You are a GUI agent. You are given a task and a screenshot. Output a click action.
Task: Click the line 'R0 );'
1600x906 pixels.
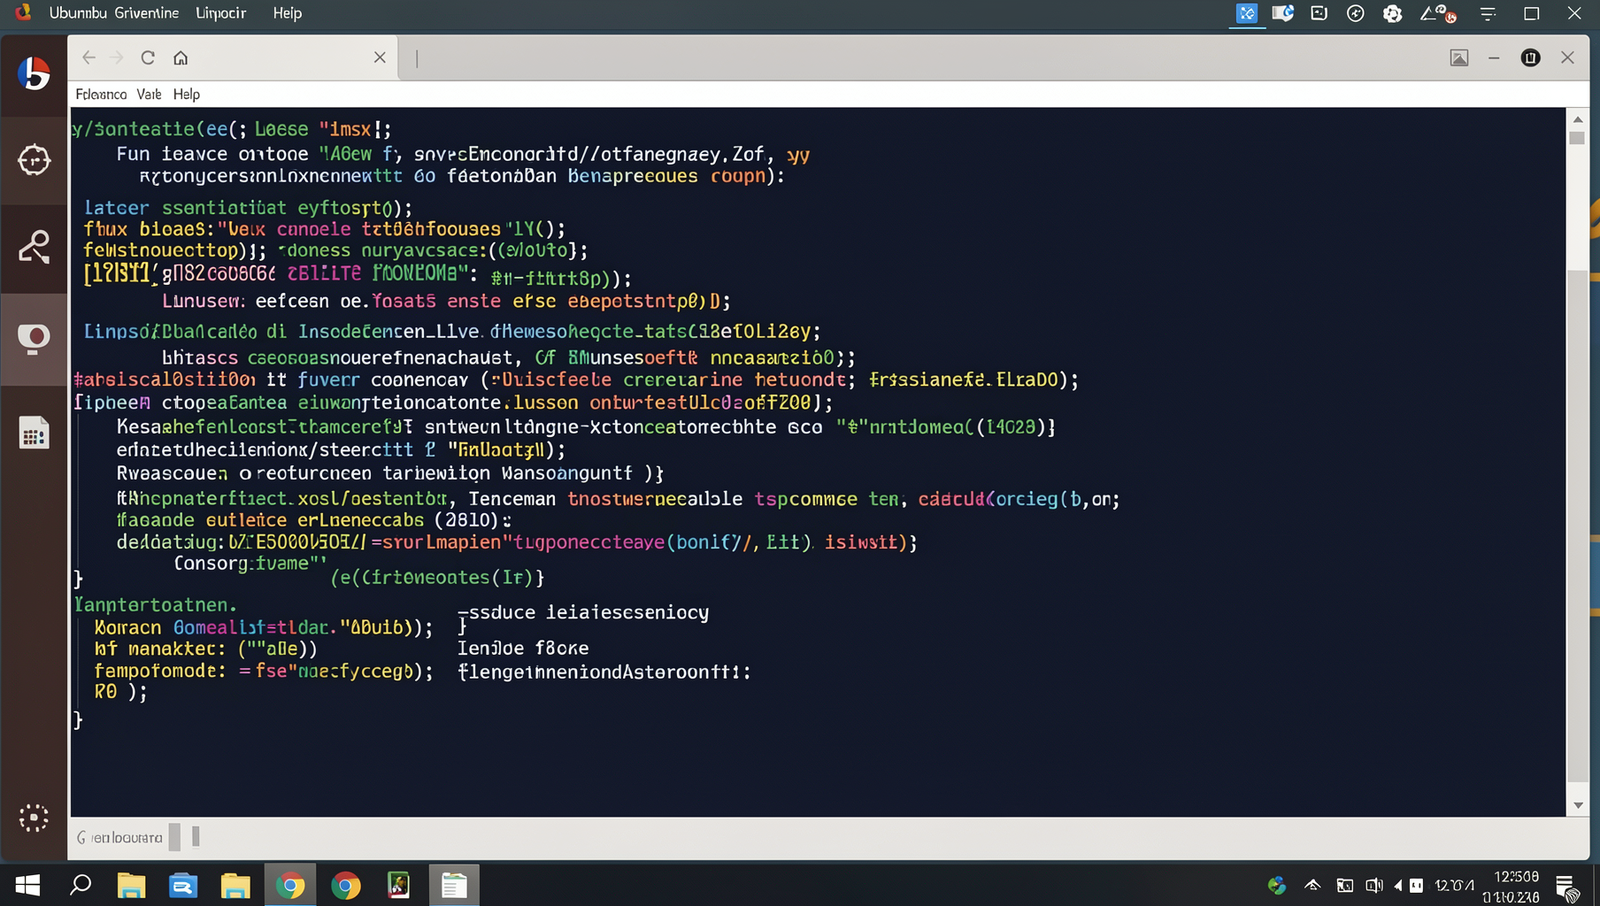click(x=121, y=692)
